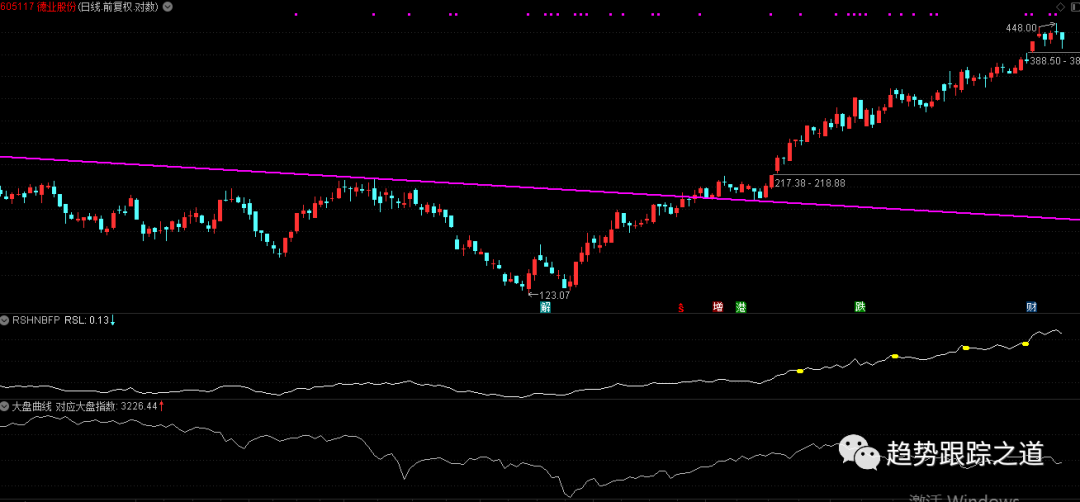Click the 前复权 adjustment label
The image size is (1080, 502).
pyautogui.click(x=117, y=6)
